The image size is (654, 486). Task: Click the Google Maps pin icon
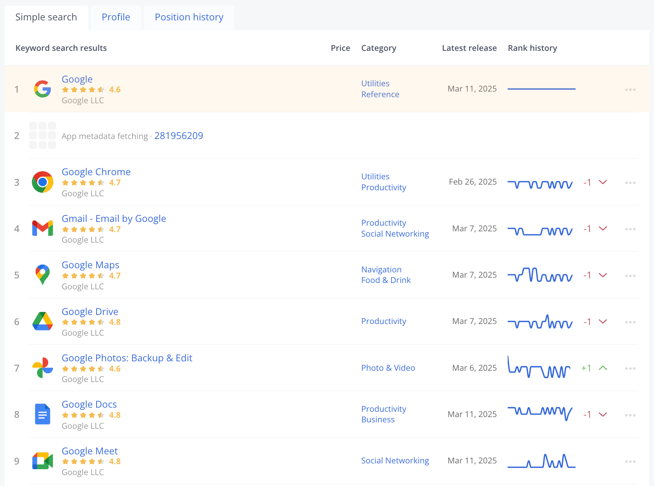point(43,274)
